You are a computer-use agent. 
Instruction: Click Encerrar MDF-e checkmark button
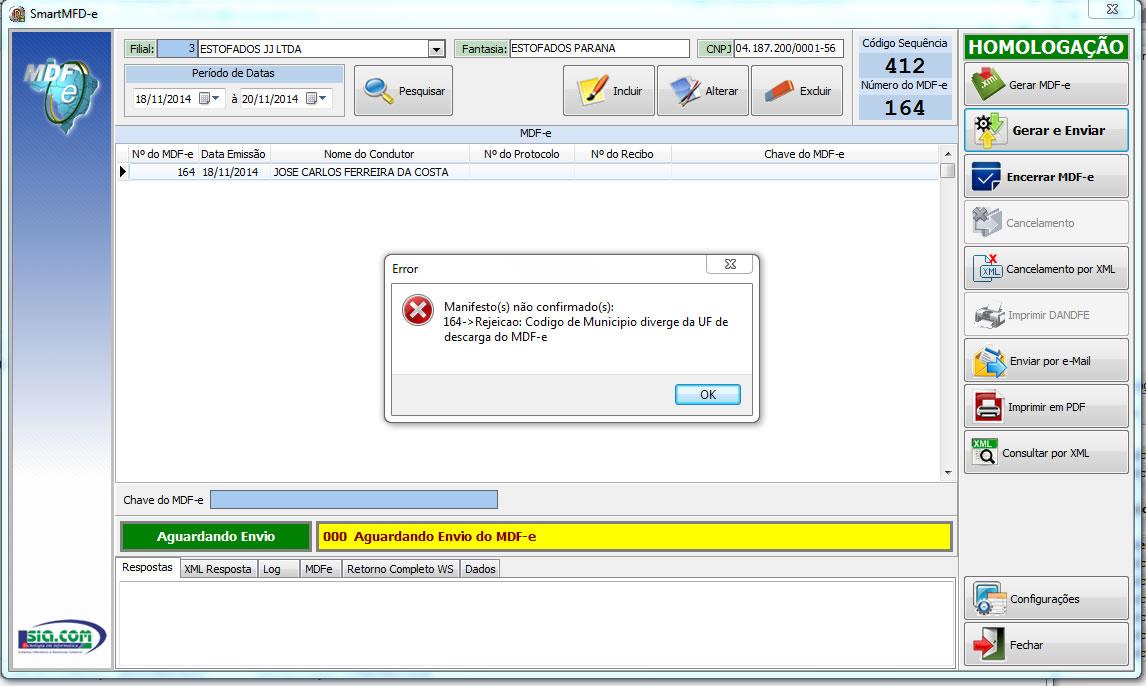(1046, 177)
